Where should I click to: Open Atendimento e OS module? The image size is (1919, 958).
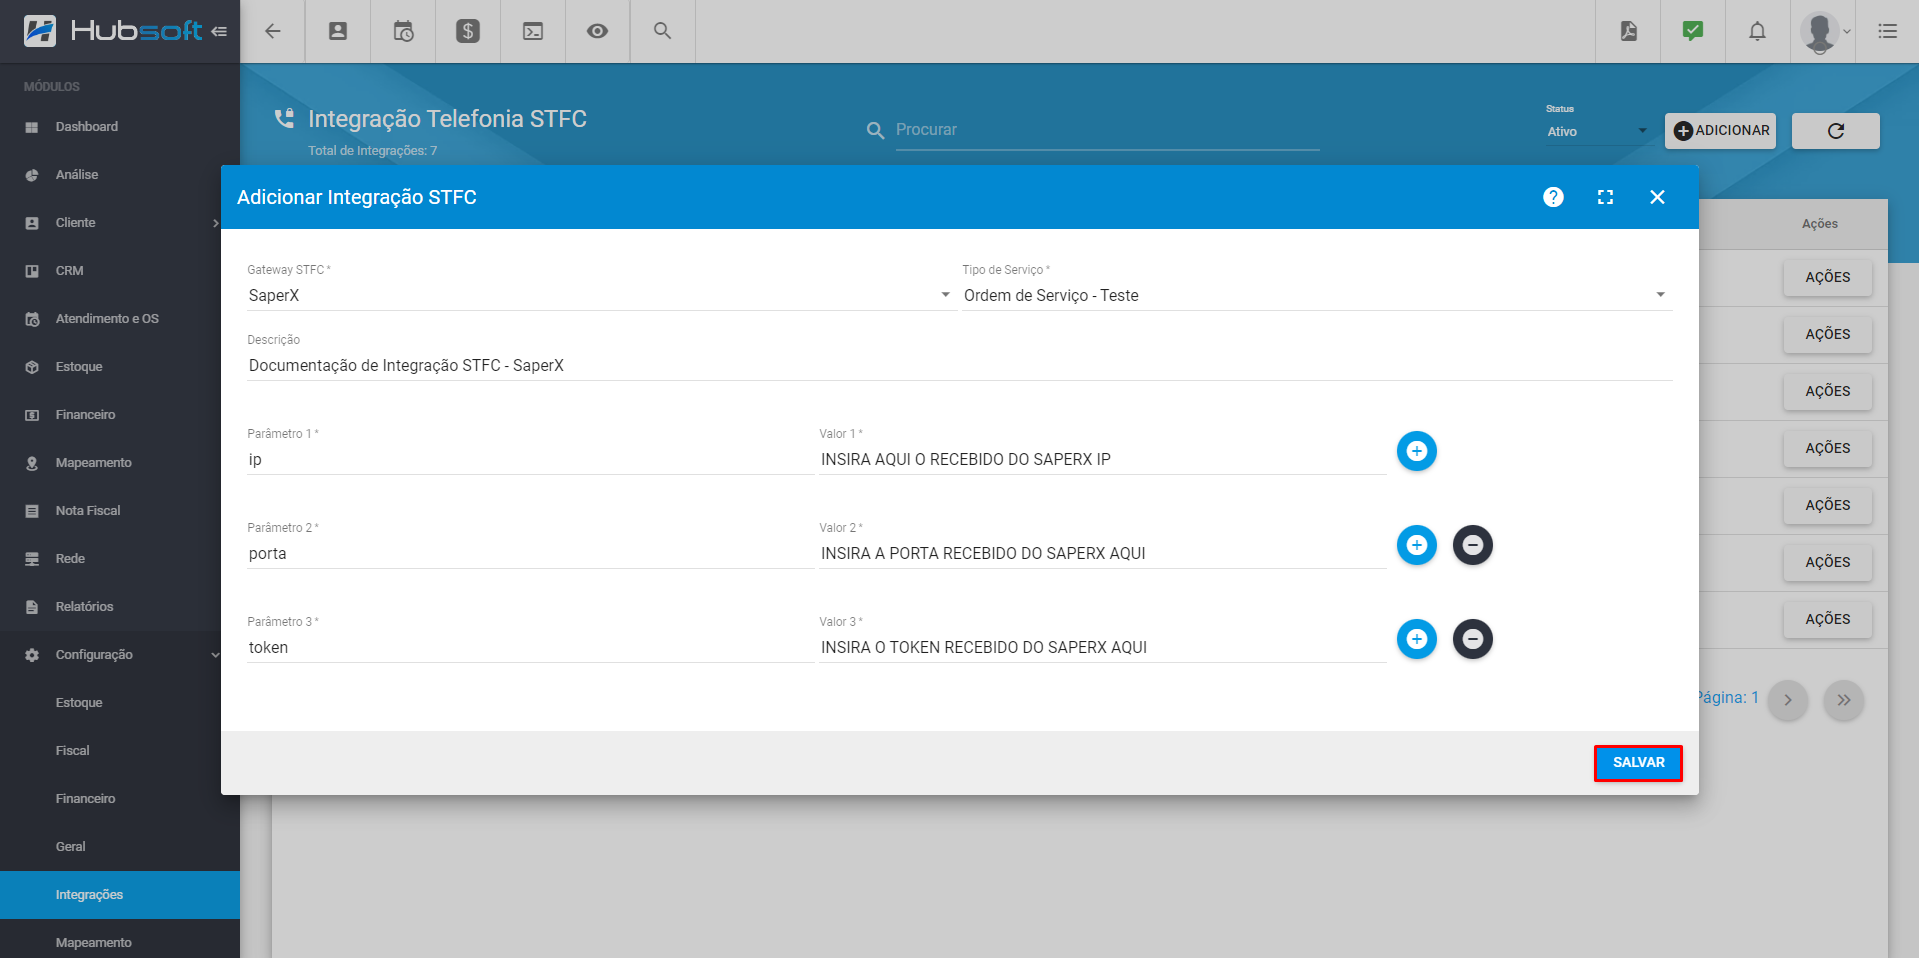pos(120,319)
